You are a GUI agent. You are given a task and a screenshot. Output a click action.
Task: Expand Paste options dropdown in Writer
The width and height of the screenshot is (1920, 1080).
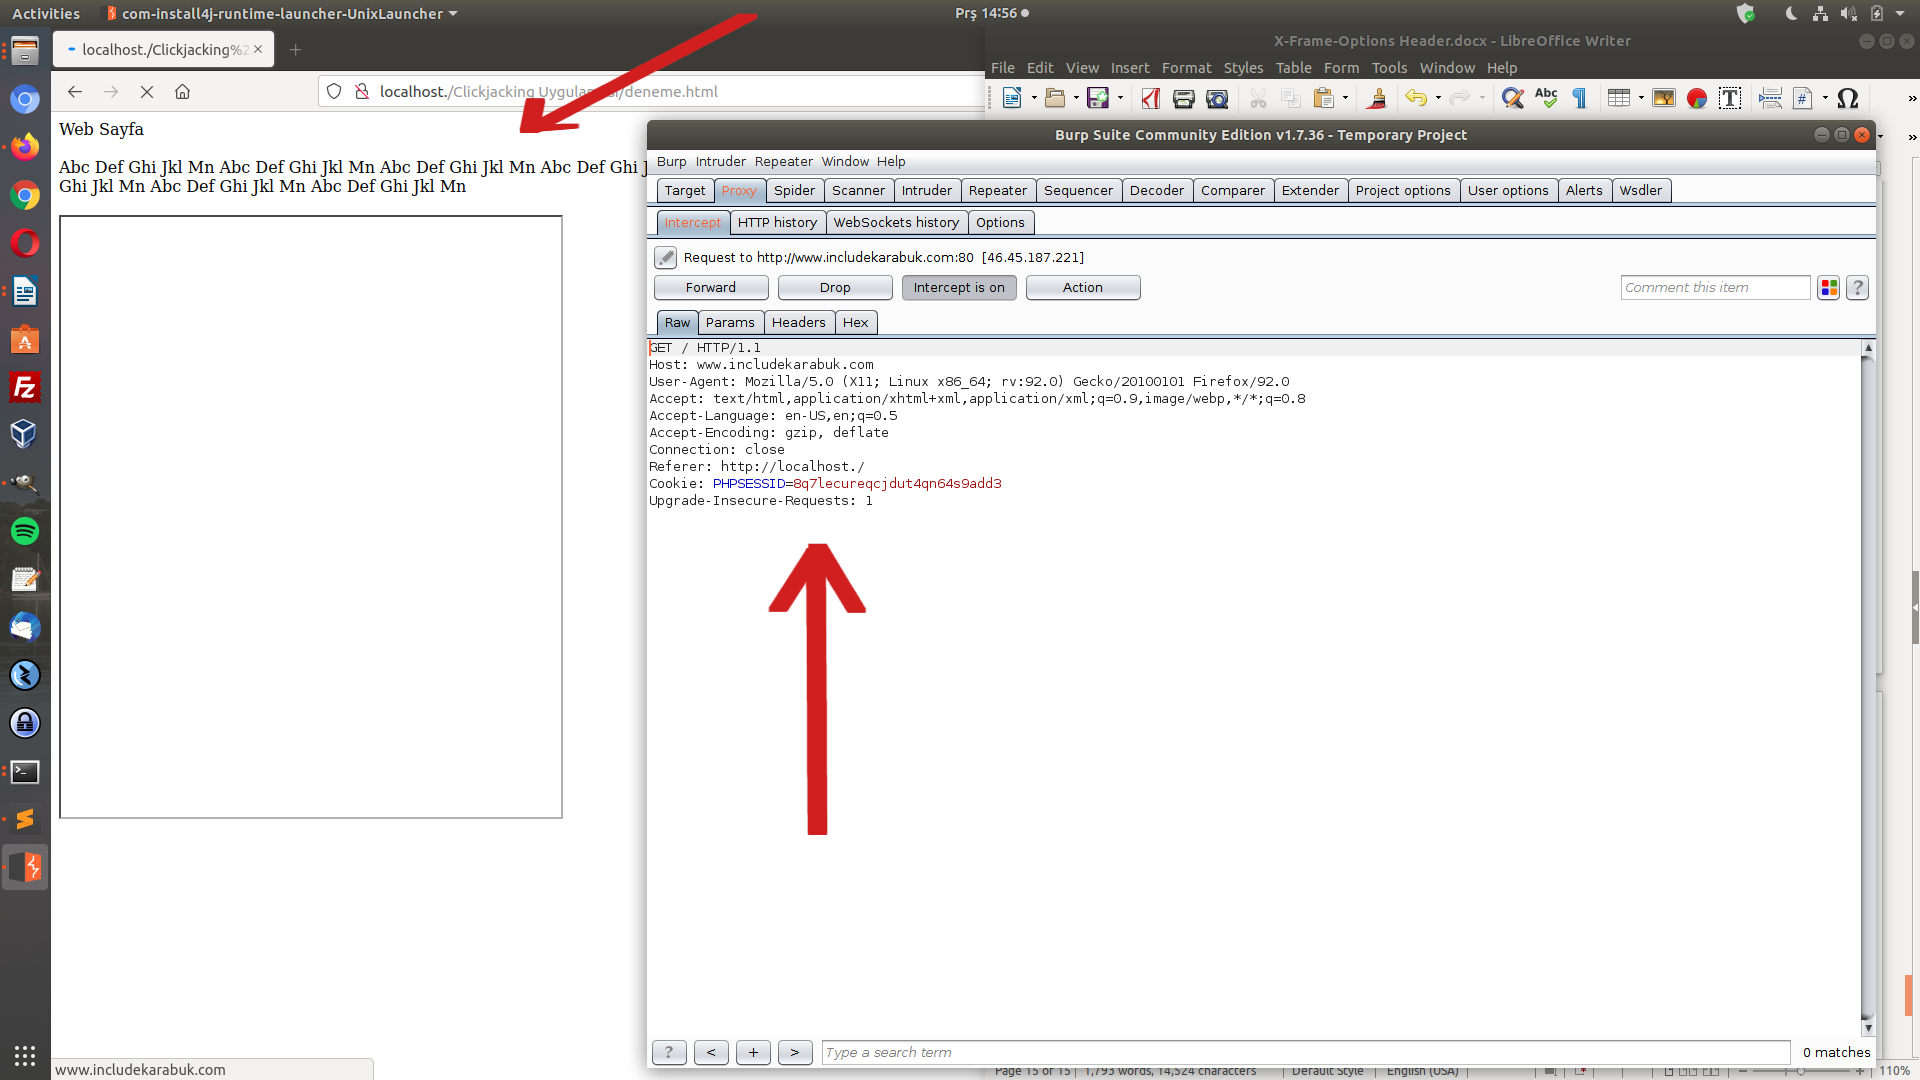1346,98
